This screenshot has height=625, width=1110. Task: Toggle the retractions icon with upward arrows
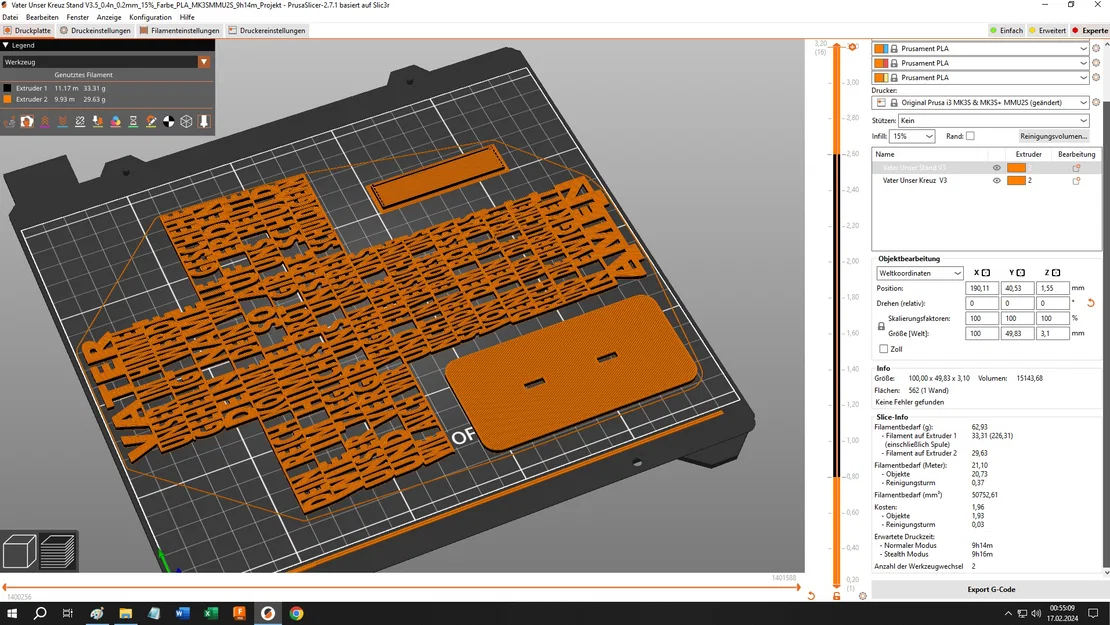pos(45,122)
